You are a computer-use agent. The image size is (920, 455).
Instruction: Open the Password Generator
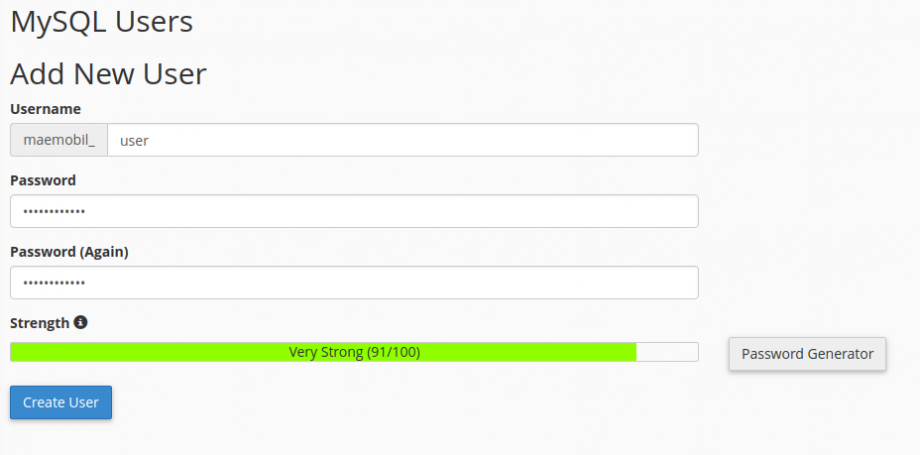click(x=807, y=354)
